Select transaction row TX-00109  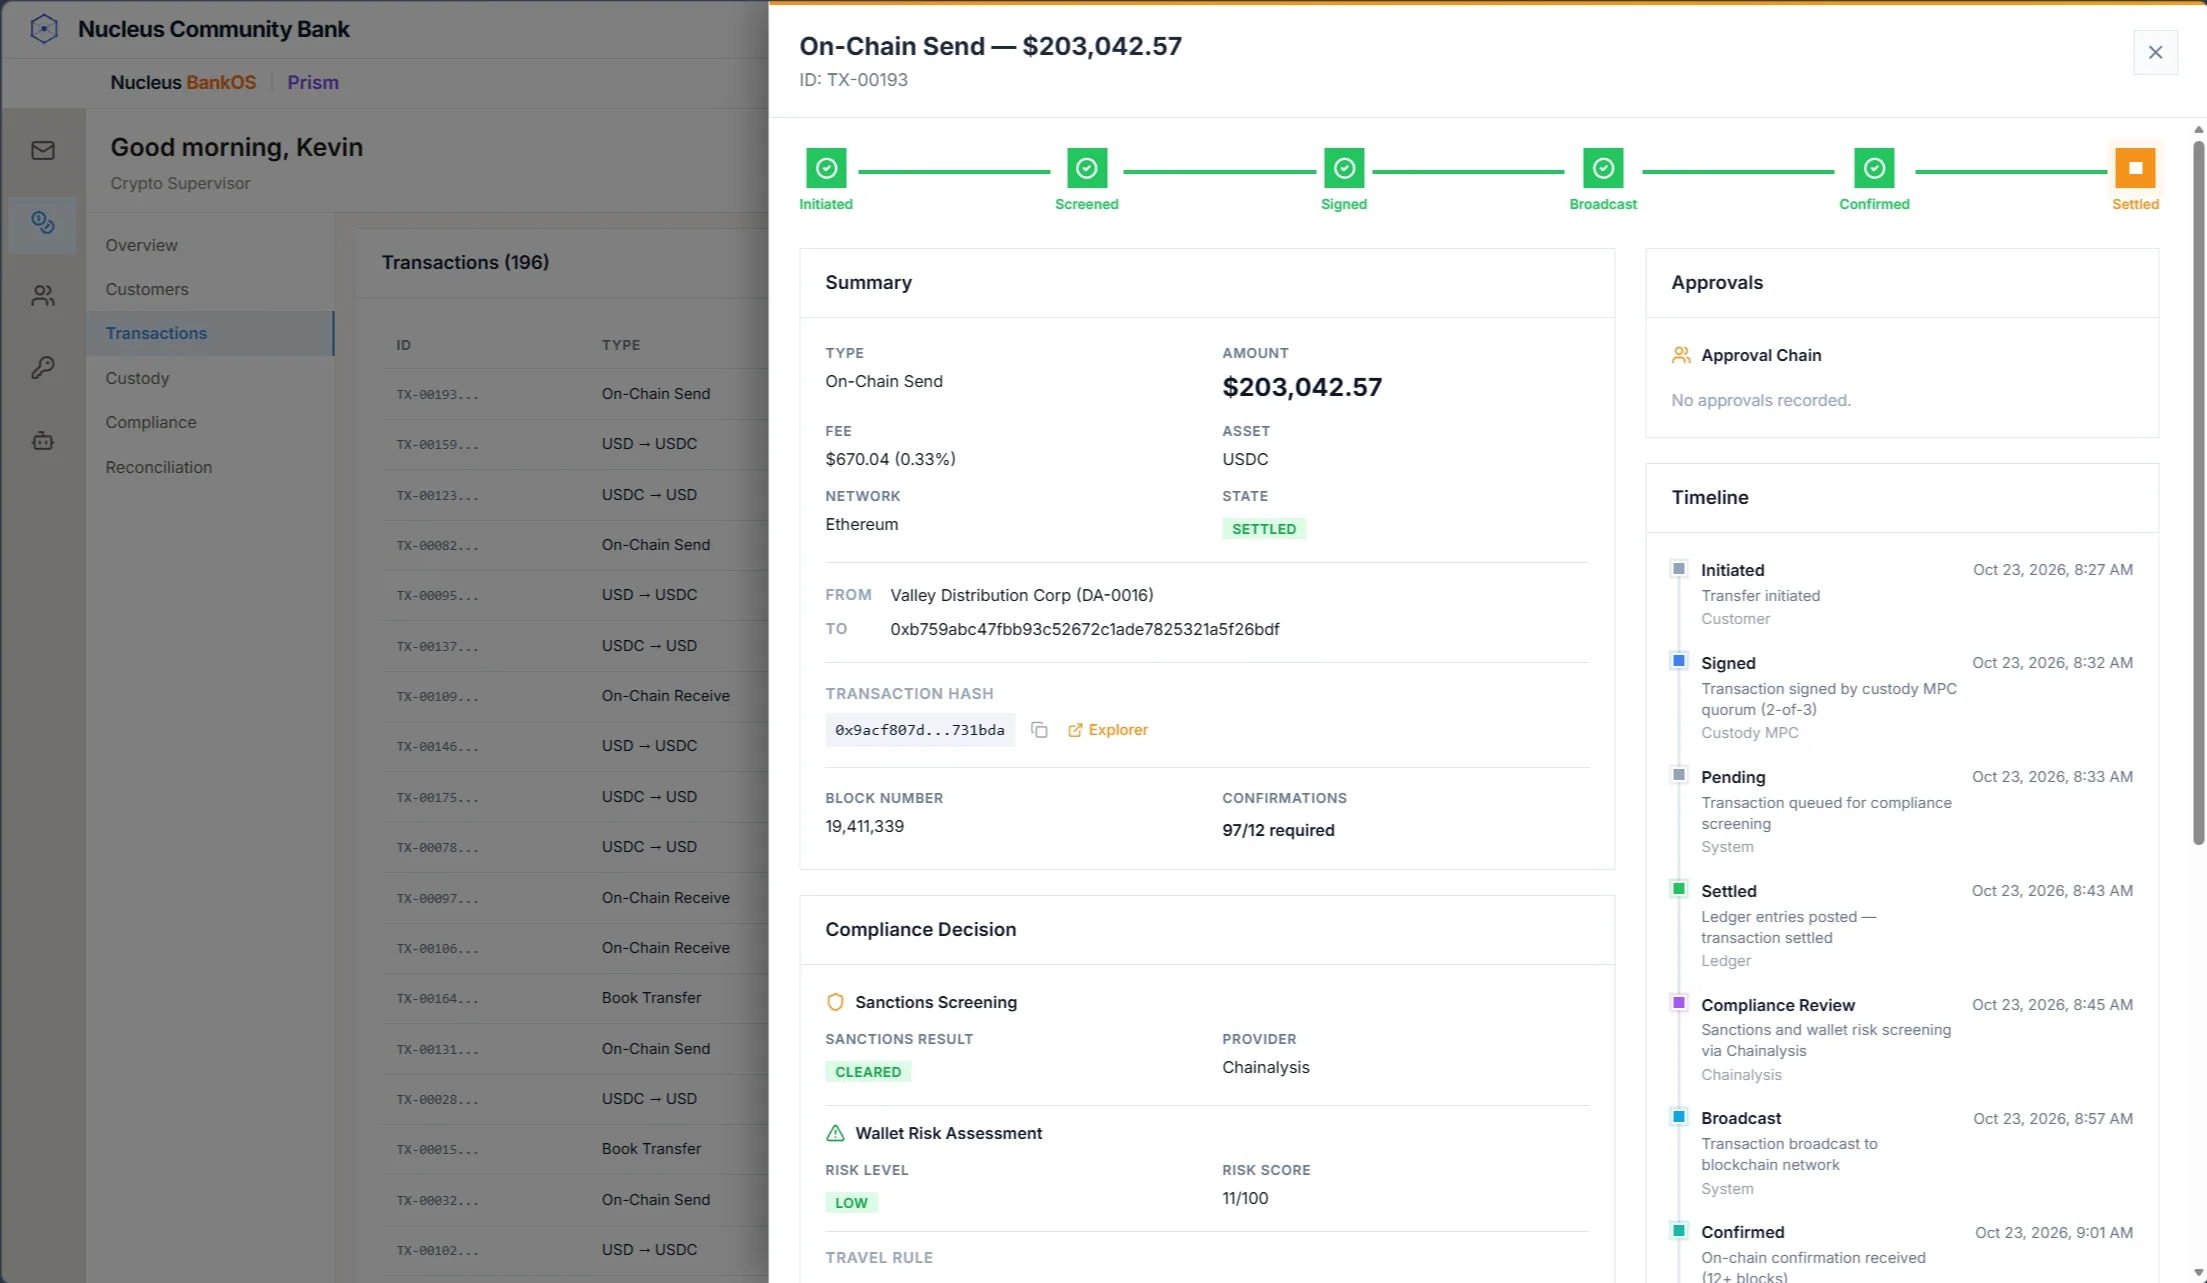pos(574,696)
